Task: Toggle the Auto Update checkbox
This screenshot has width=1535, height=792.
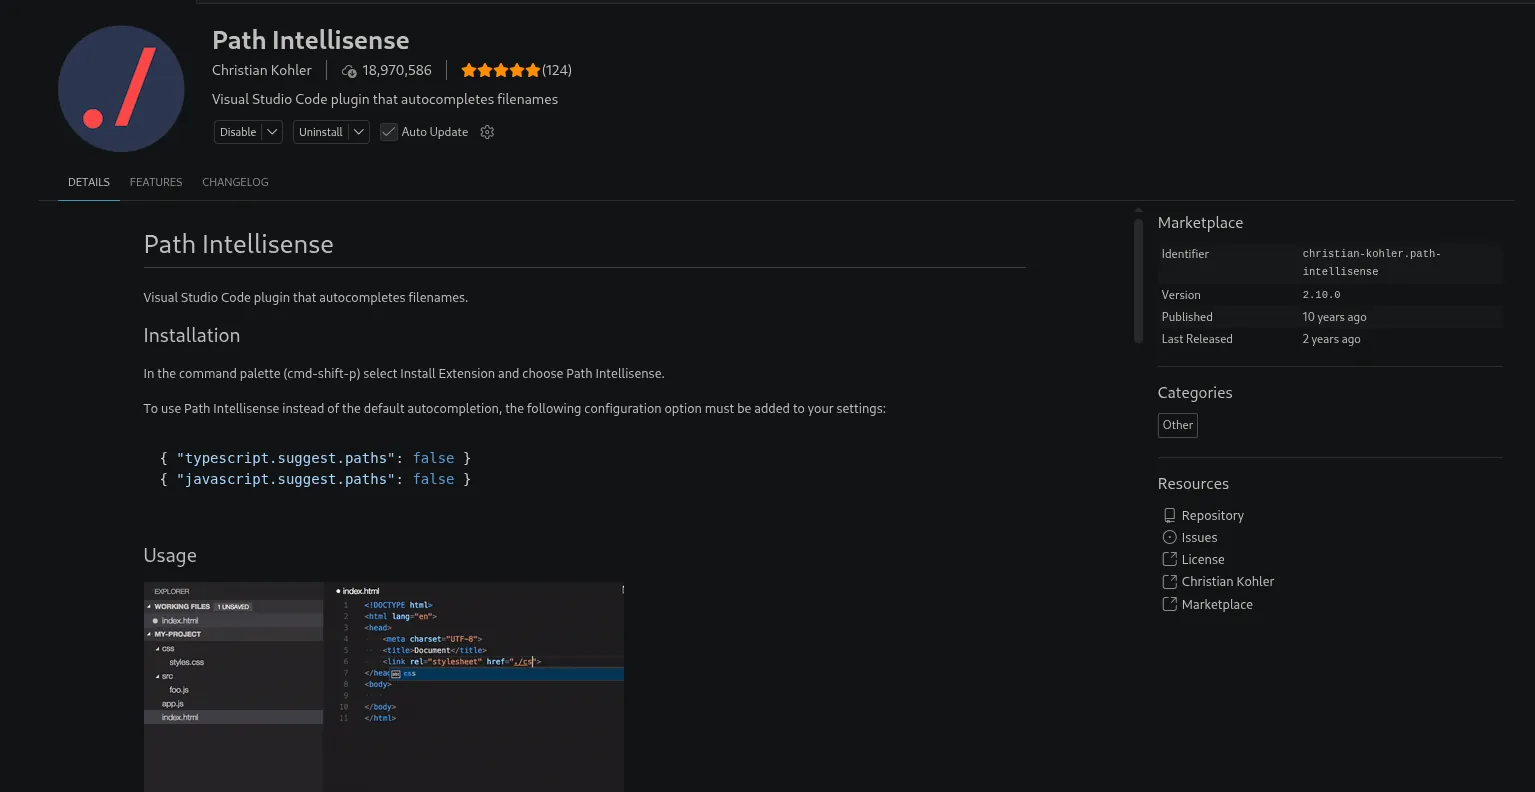Action: (389, 132)
